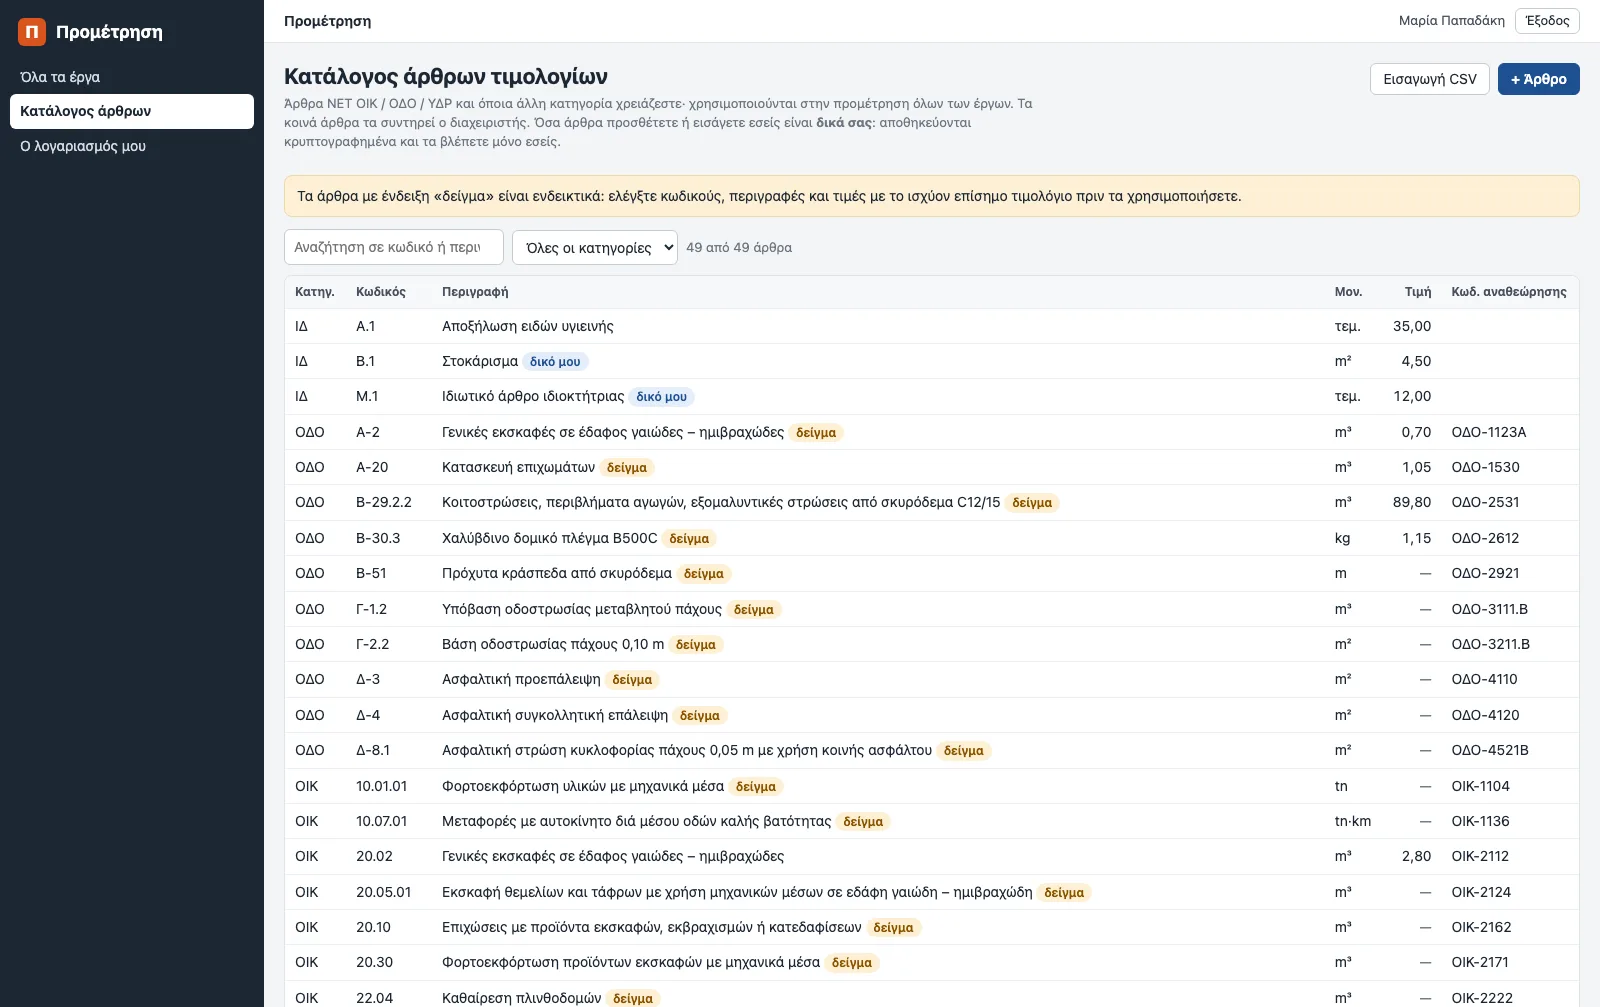Open Όλες οι κατηγορίες dropdown
This screenshot has height=1007, width=1600.
point(595,247)
